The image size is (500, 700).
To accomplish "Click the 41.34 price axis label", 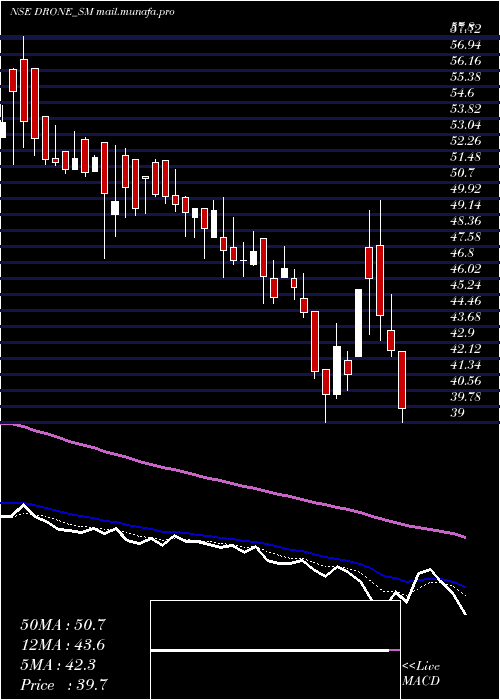I will pos(466,365).
